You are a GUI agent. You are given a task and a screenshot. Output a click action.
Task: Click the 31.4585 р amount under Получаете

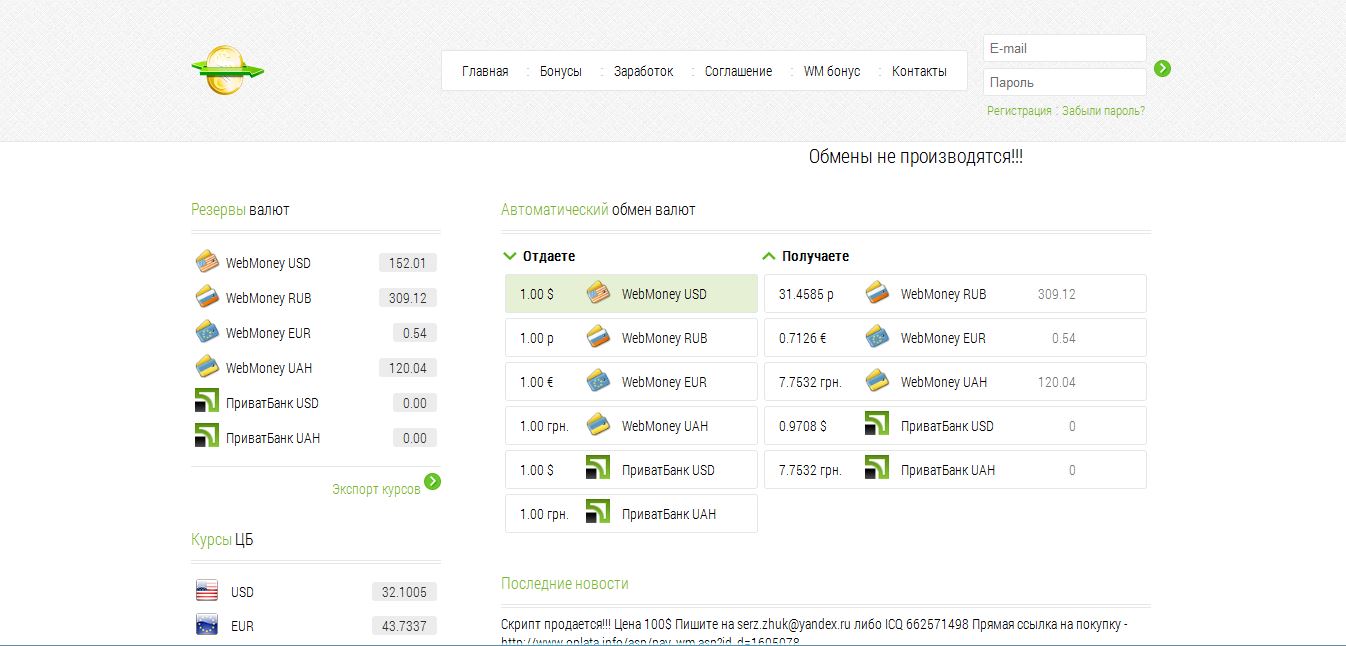(806, 294)
